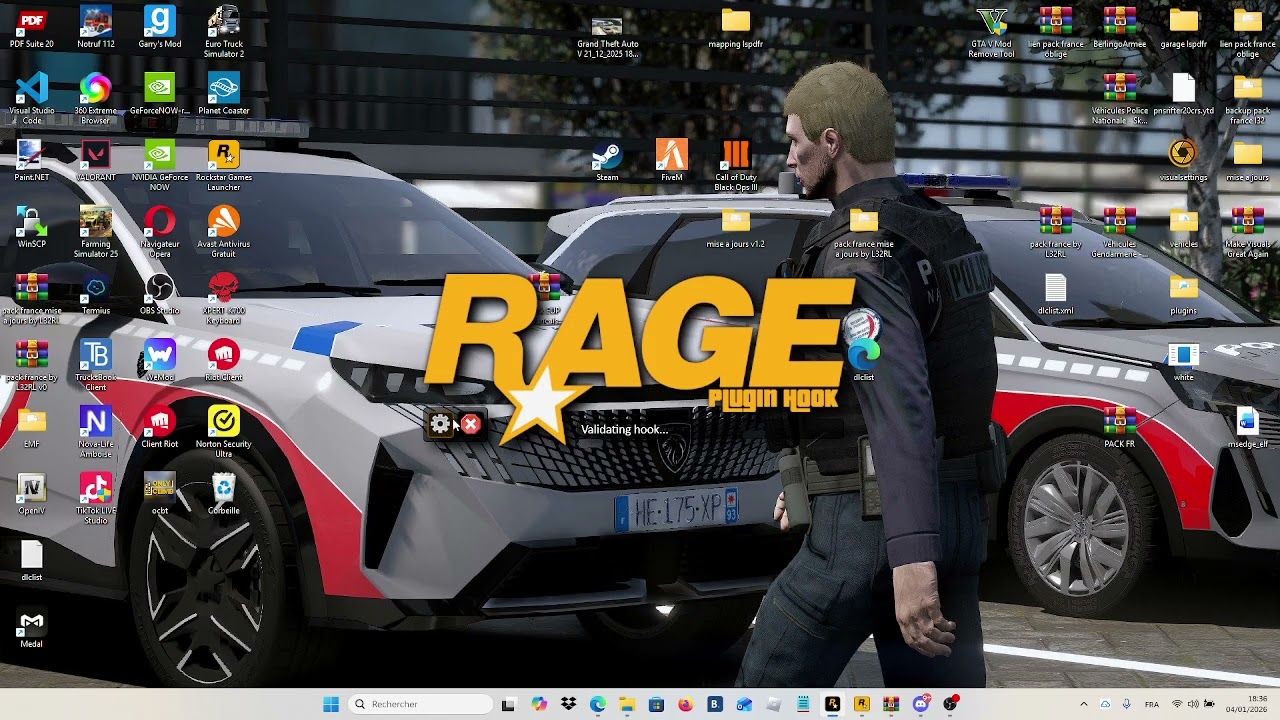The image size is (1280, 720).
Task: Open Copilot from the taskbar
Action: click(x=539, y=704)
